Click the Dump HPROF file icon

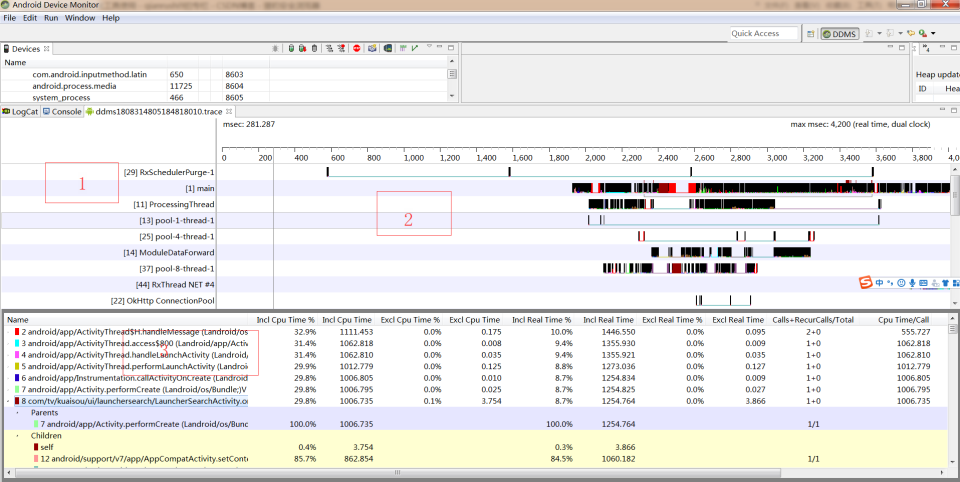click(x=302, y=48)
